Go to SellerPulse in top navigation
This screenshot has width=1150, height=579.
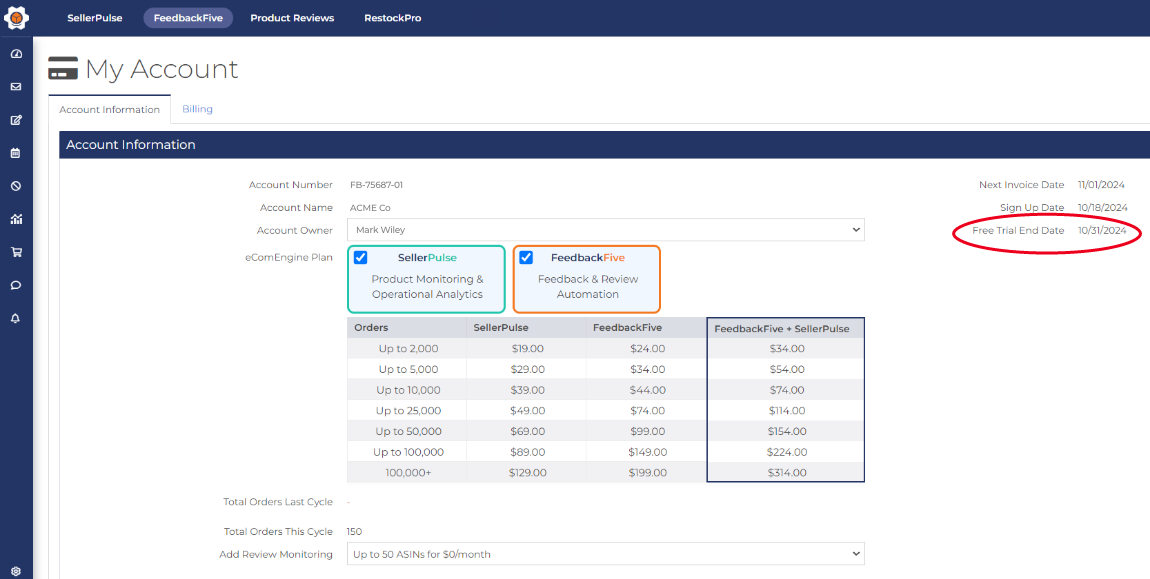pos(95,18)
